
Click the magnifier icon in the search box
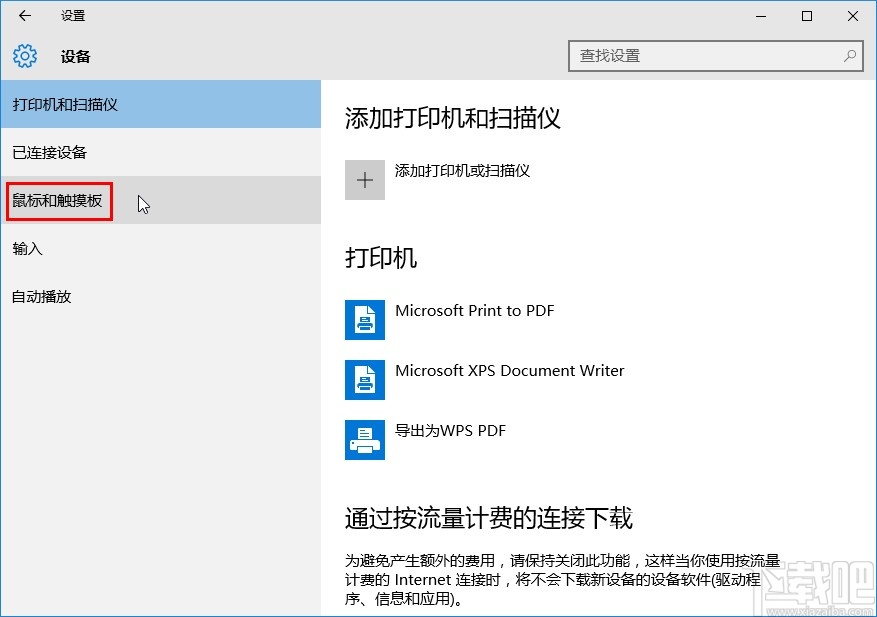tap(848, 56)
